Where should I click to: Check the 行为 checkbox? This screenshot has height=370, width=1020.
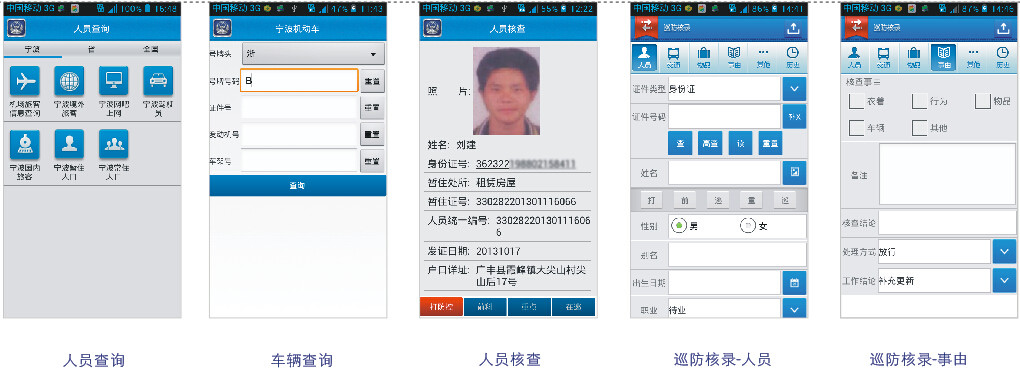(919, 101)
